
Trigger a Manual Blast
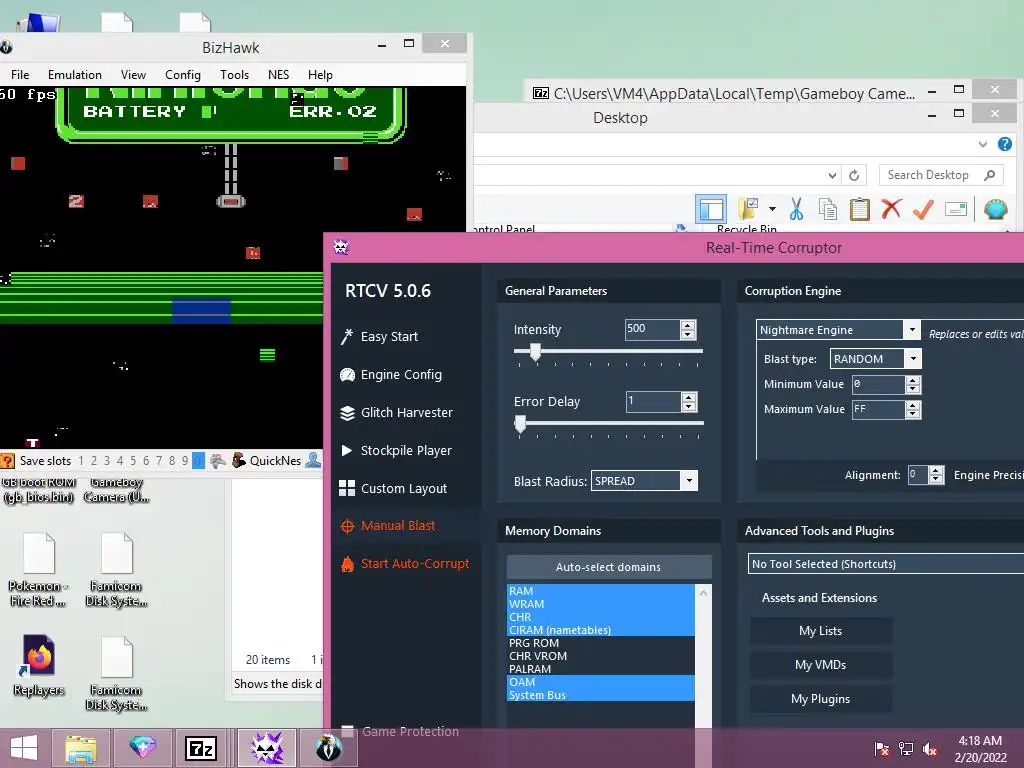point(388,526)
